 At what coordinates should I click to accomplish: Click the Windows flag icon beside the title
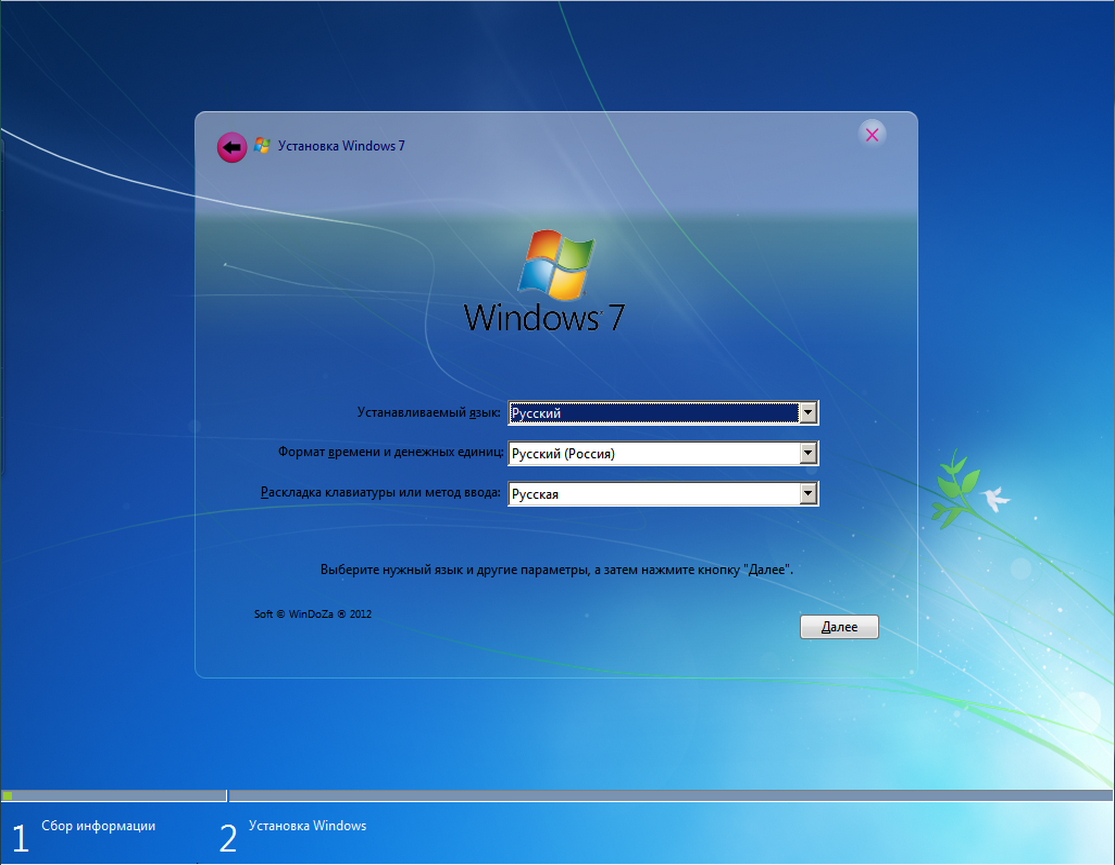point(262,146)
